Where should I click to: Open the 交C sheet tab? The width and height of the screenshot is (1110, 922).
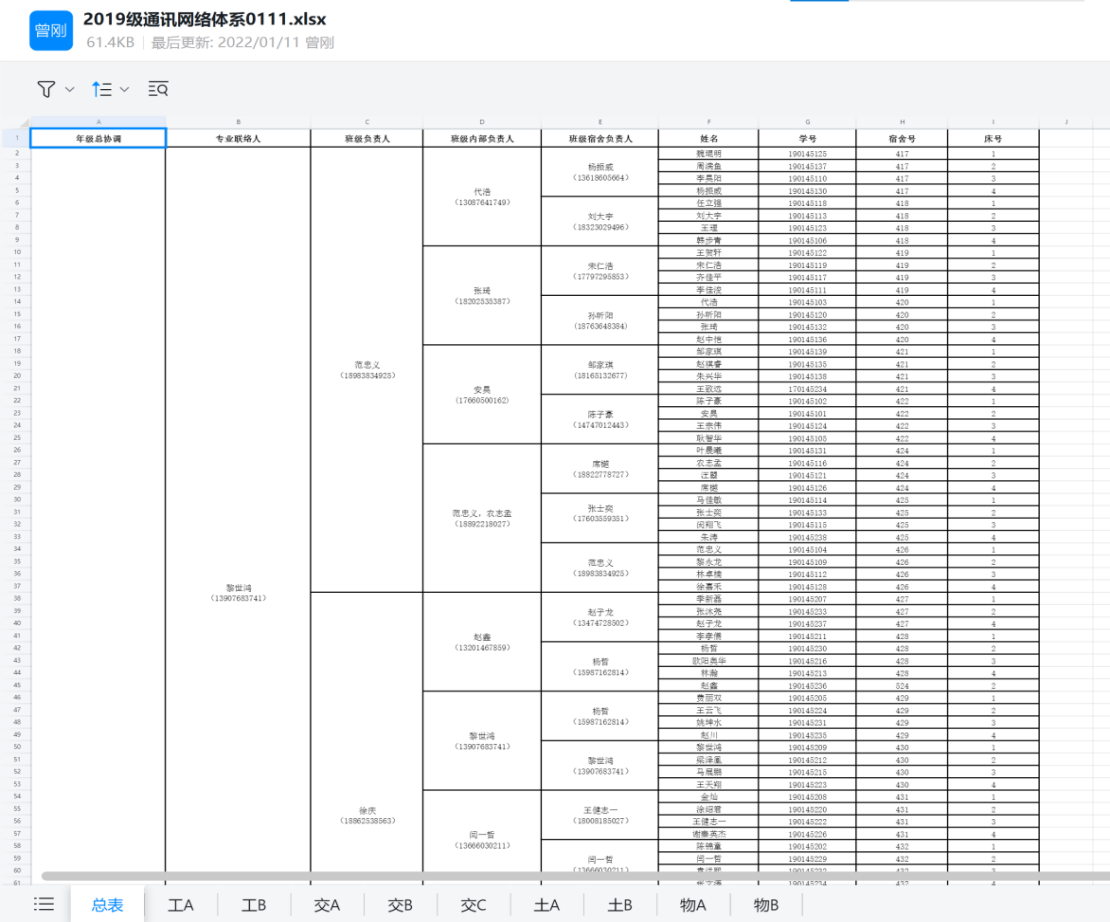pyautogui.click(x=473, y=905)
